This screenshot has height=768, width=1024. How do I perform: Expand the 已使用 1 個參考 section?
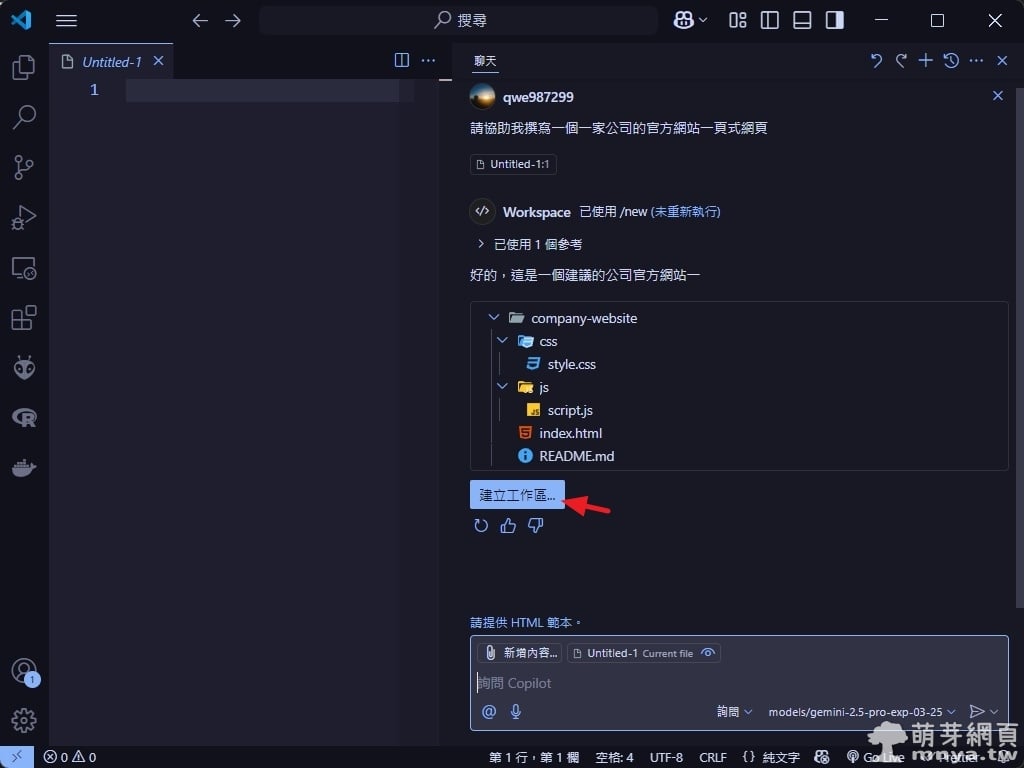click(x=481, y=244)
